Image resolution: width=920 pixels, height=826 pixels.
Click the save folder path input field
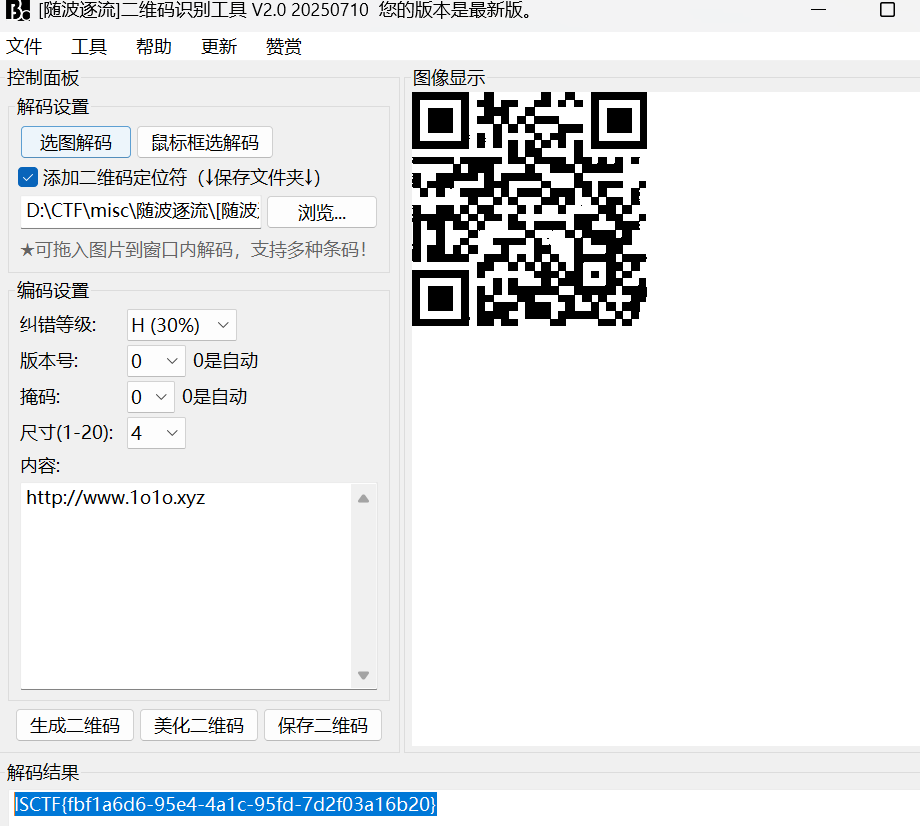pos(141,212)
